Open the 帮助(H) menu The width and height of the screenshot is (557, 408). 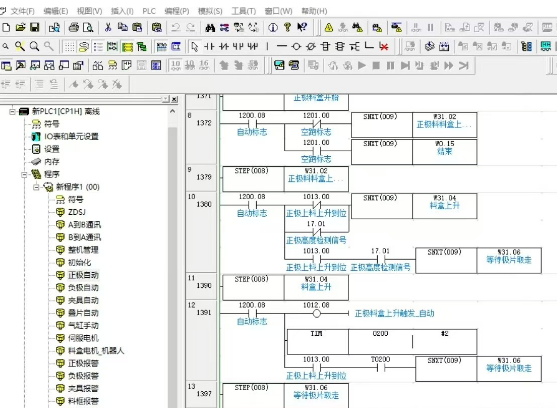coord(314,11)
